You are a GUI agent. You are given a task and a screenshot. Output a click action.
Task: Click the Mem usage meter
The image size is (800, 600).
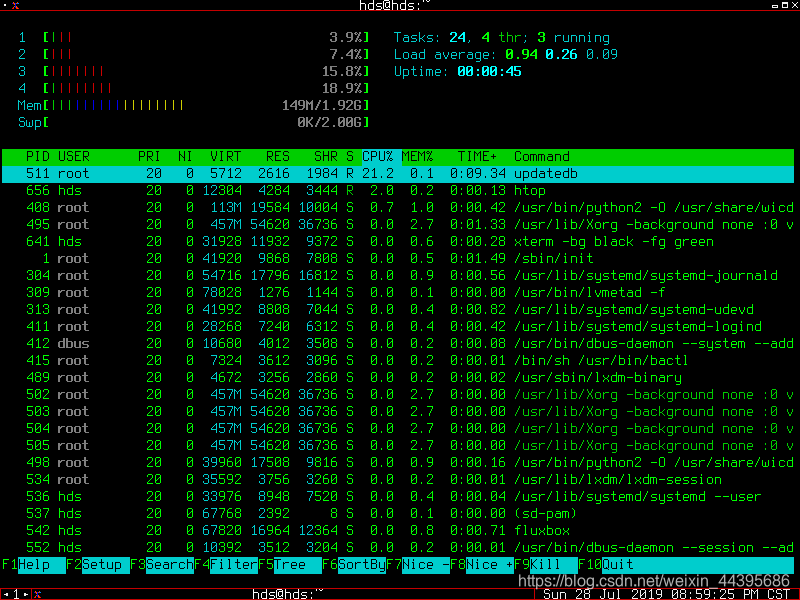194,106
